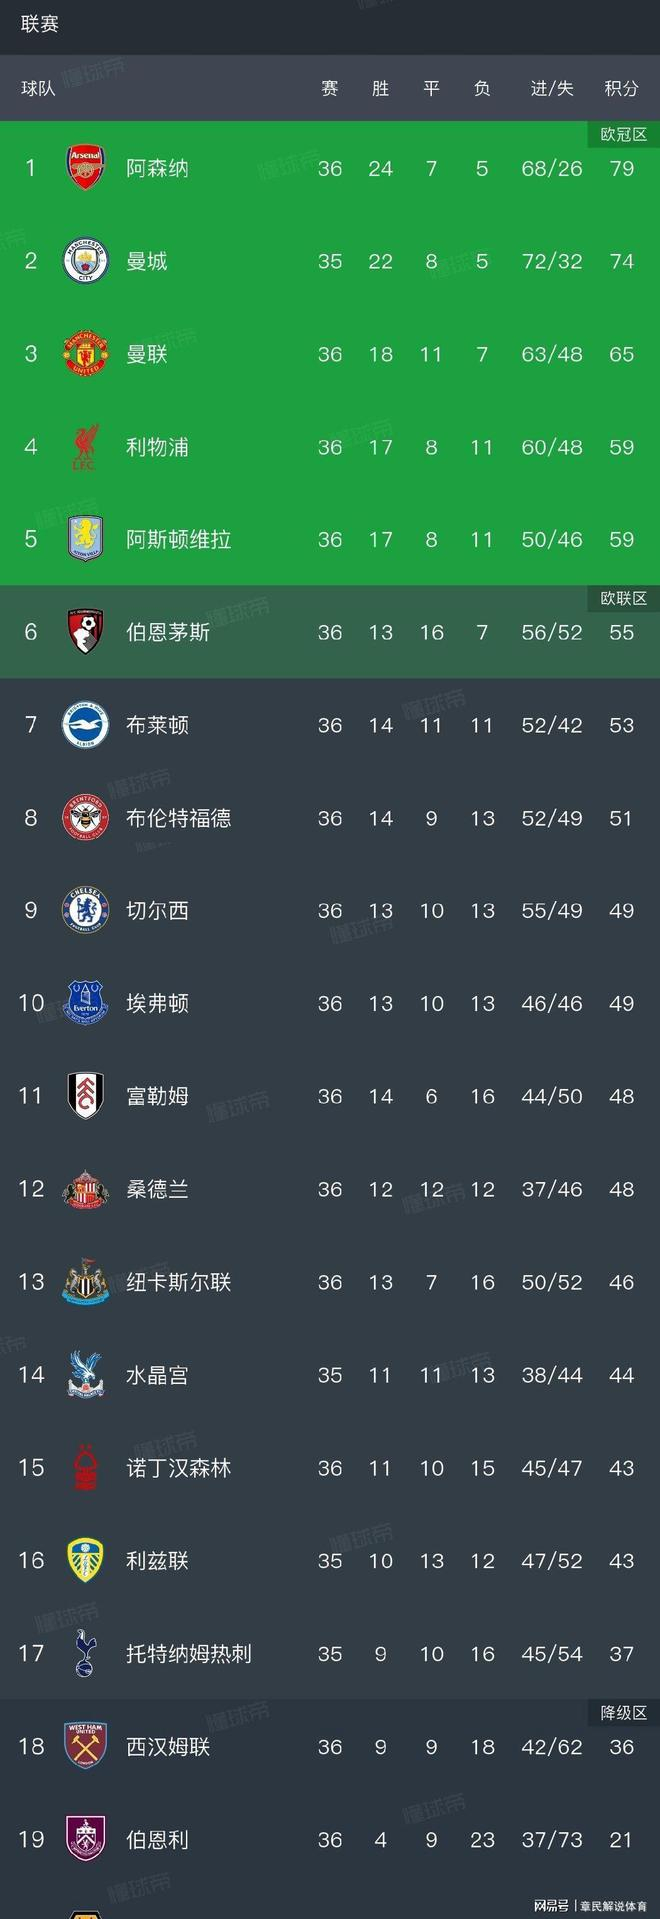Viewport: 660px width, 1919px height.
Task: Open the Newcastle United crest
Action: coord(85,1282)
